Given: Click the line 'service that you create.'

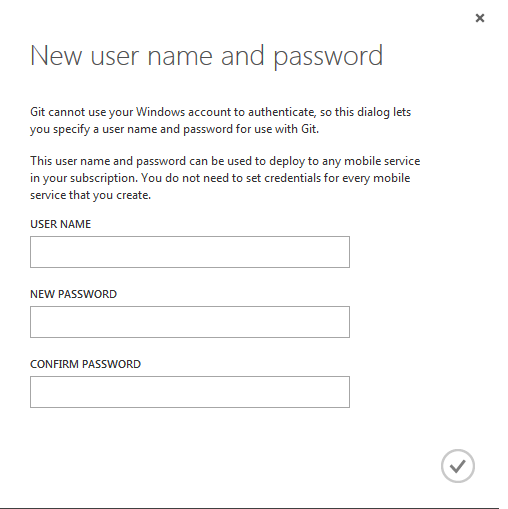Looking at the screenshot, I should click(x=90, y=195).
